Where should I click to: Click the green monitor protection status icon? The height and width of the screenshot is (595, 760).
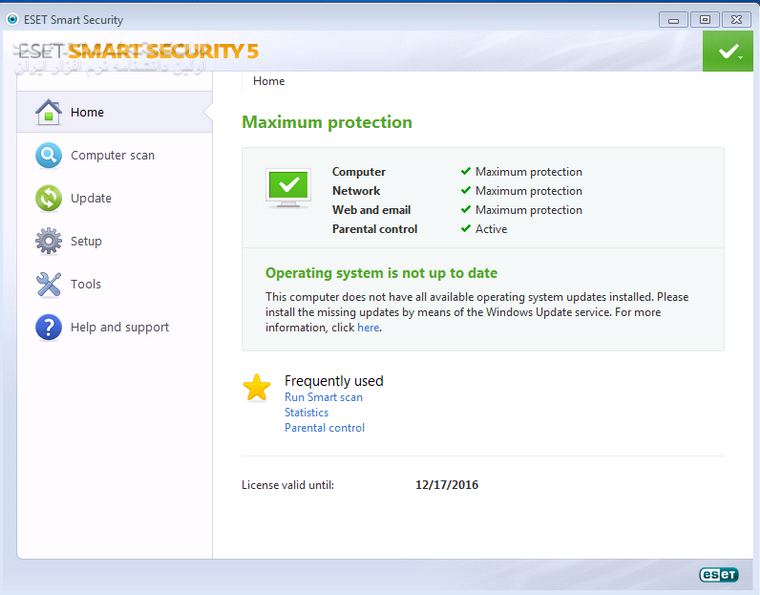point(288,188)
